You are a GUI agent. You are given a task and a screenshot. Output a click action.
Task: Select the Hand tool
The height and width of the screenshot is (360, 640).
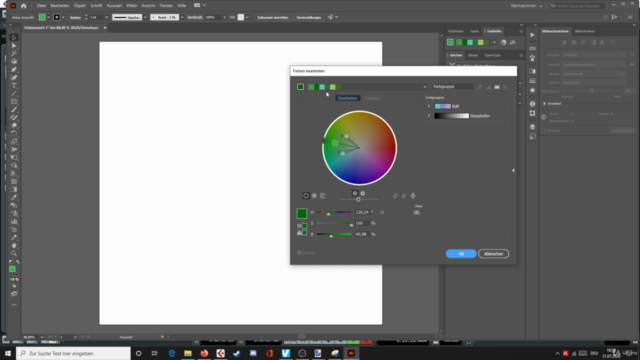[x=14, y=245]
